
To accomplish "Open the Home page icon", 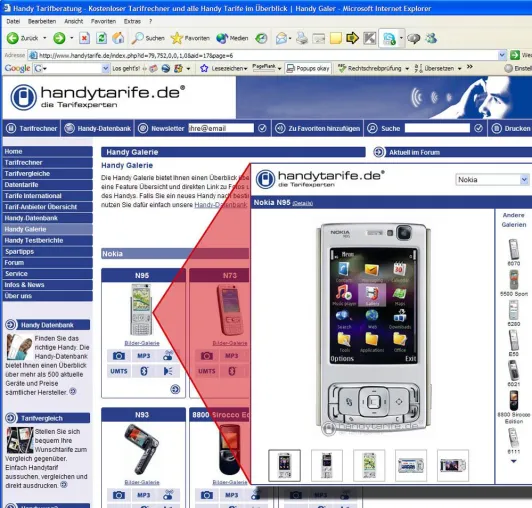I will 118,38.
